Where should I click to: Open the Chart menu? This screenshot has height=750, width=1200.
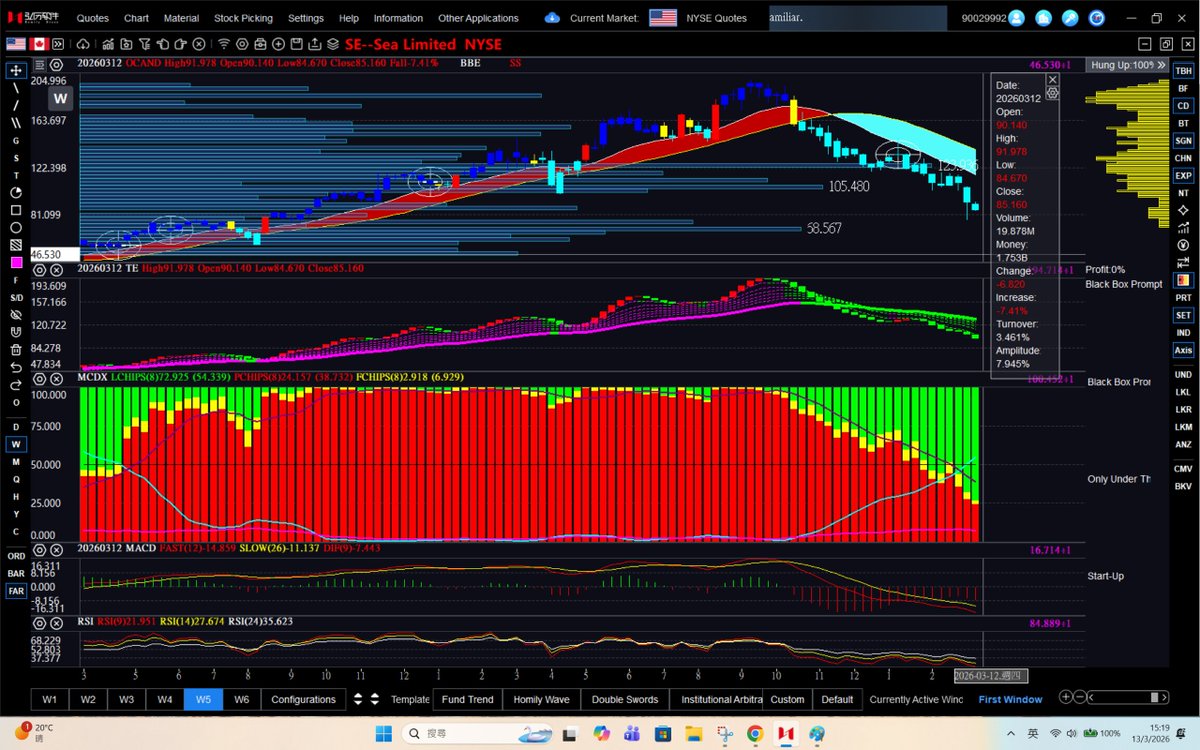pyautogui.click(x=136, y=18)
